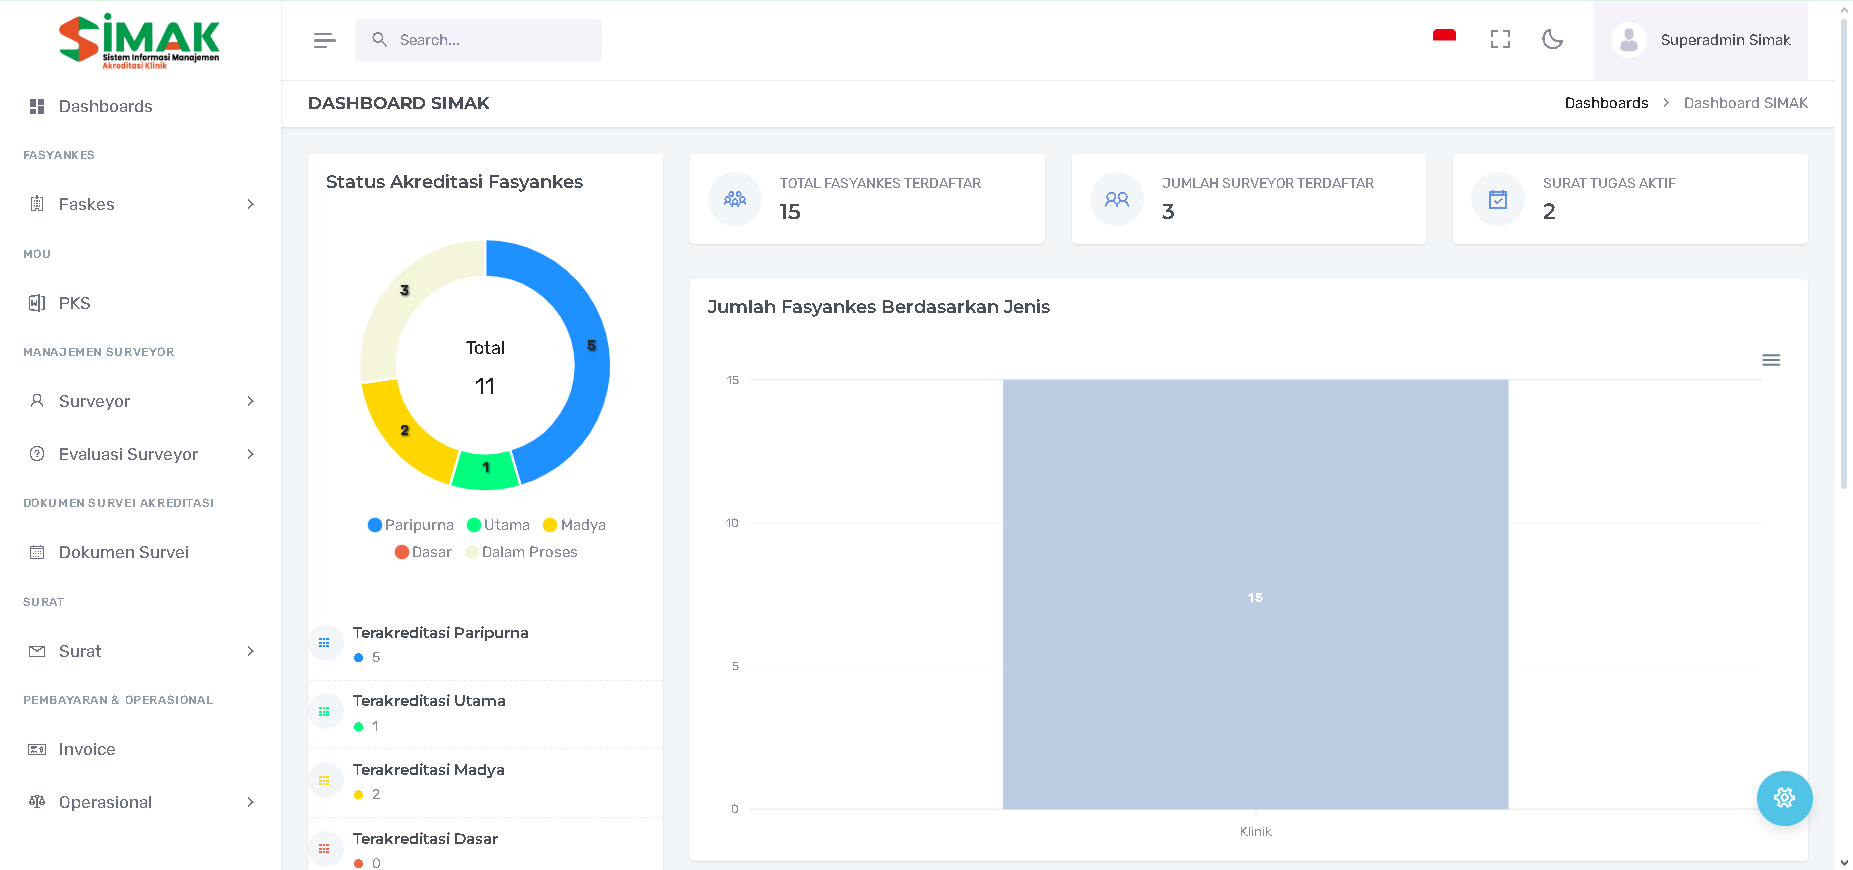
Task: Click the yellow Madya legend swatch
Action: [550, 525]
